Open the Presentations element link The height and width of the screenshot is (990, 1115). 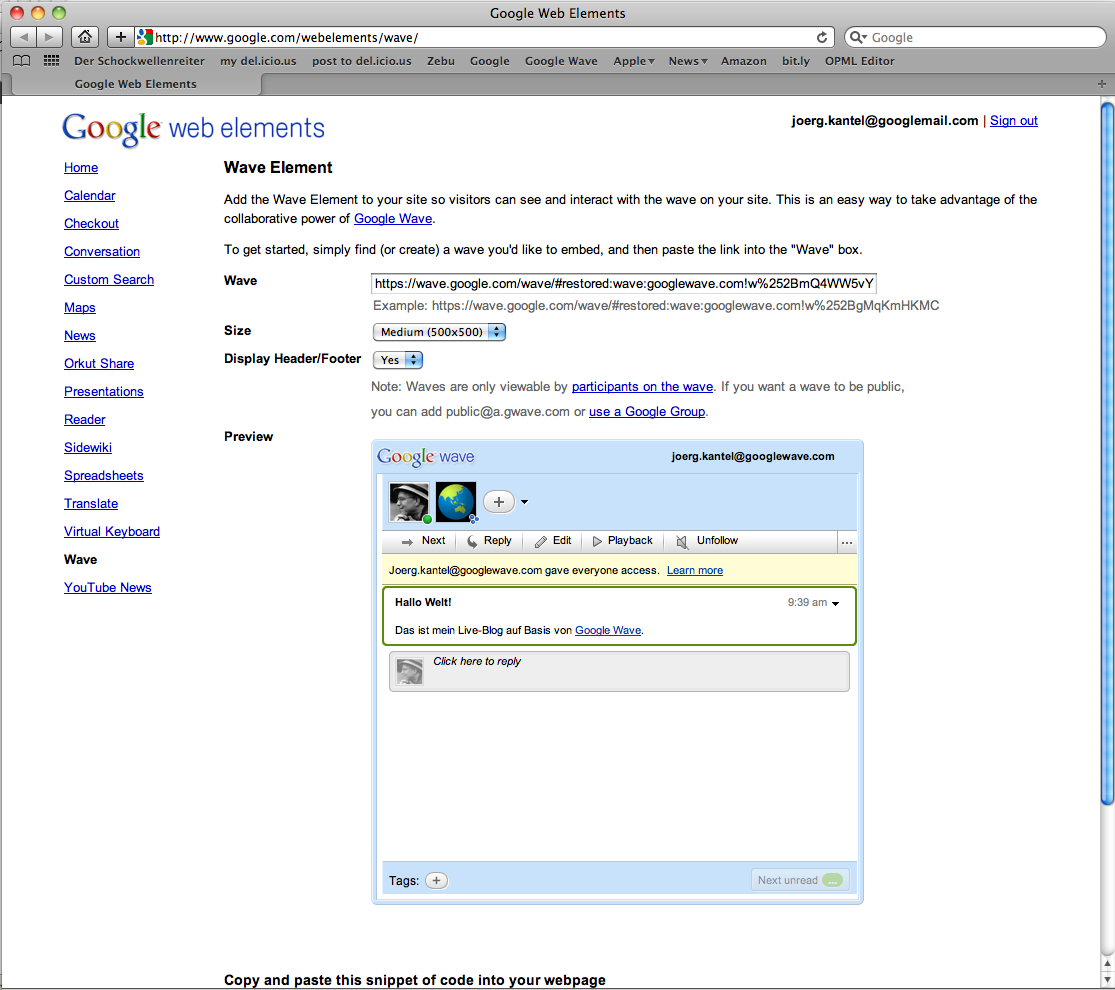(104, 392)
